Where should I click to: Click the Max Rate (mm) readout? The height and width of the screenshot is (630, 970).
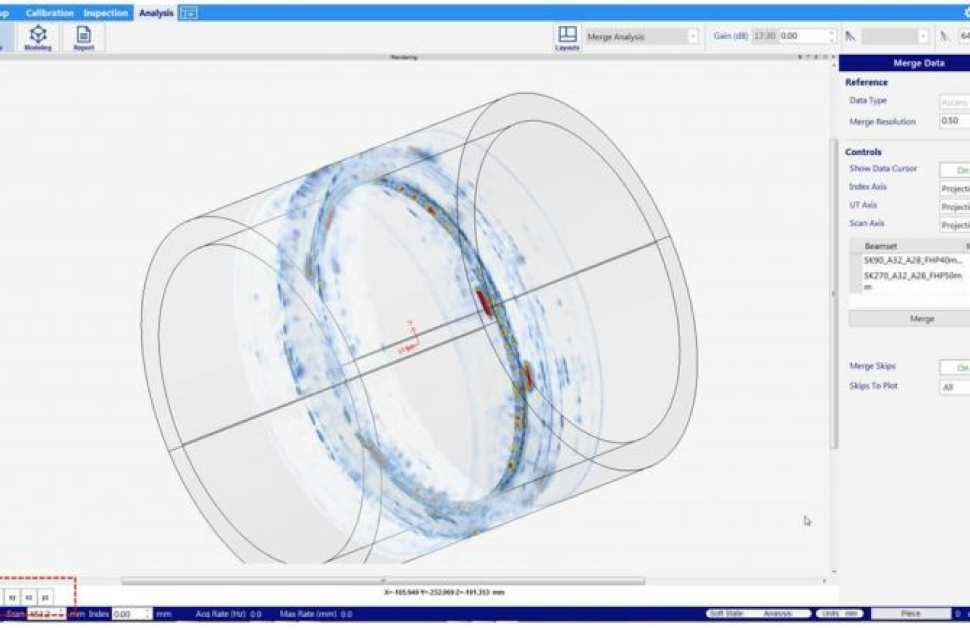tap(316, 614)
